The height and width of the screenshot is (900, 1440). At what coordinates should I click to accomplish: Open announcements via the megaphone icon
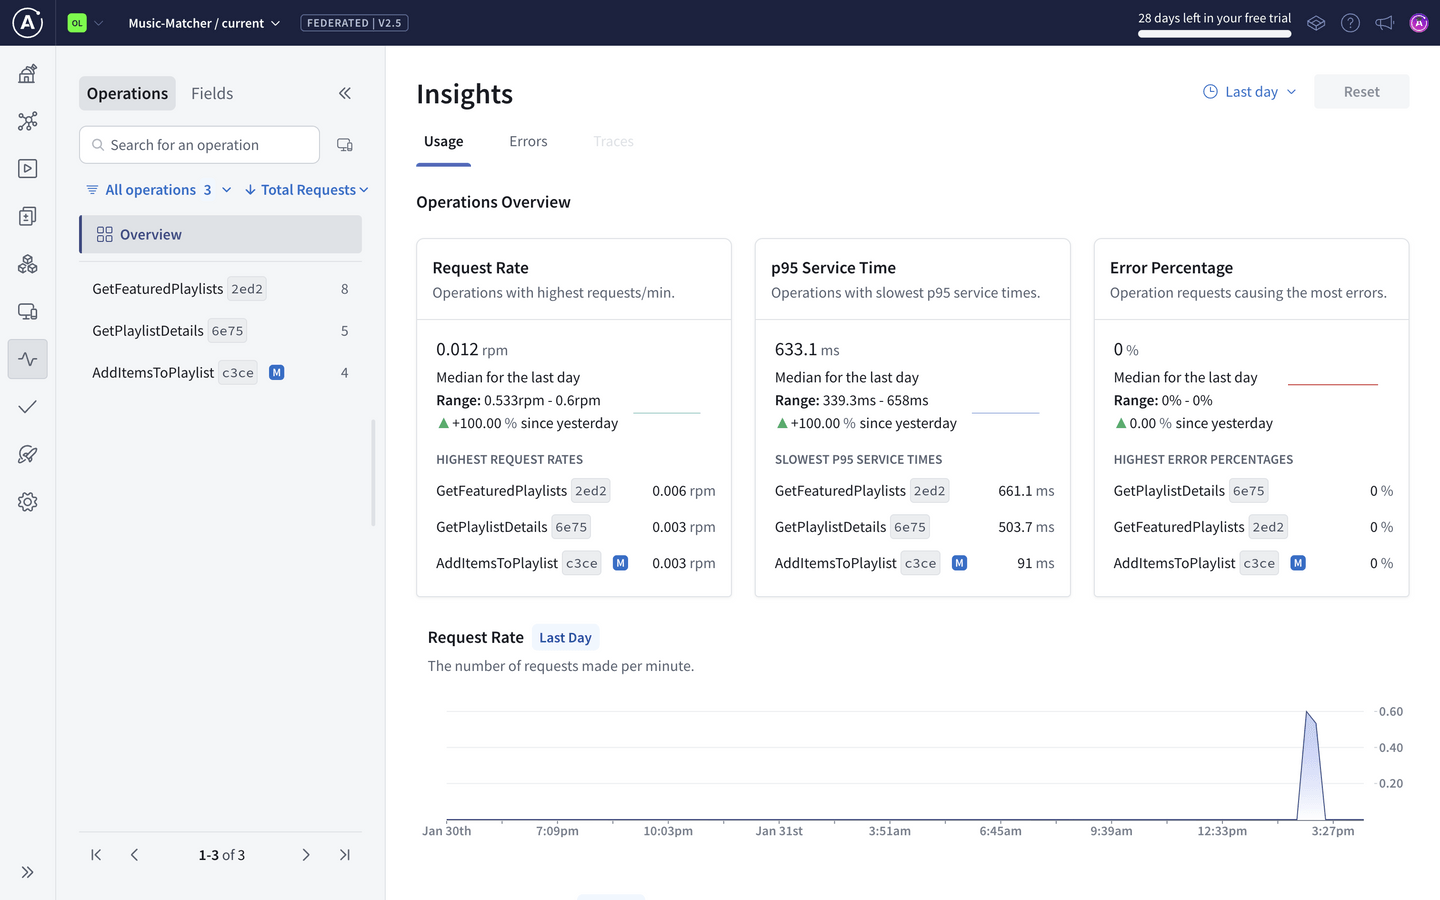click(1384, 22)
